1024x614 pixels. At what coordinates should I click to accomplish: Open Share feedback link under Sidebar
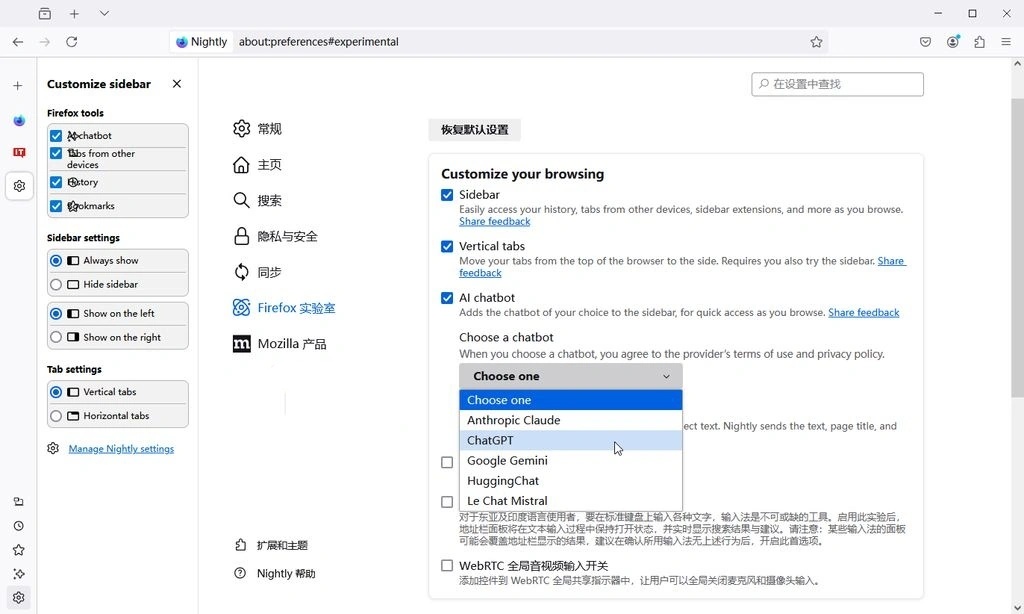click(494, 221)
